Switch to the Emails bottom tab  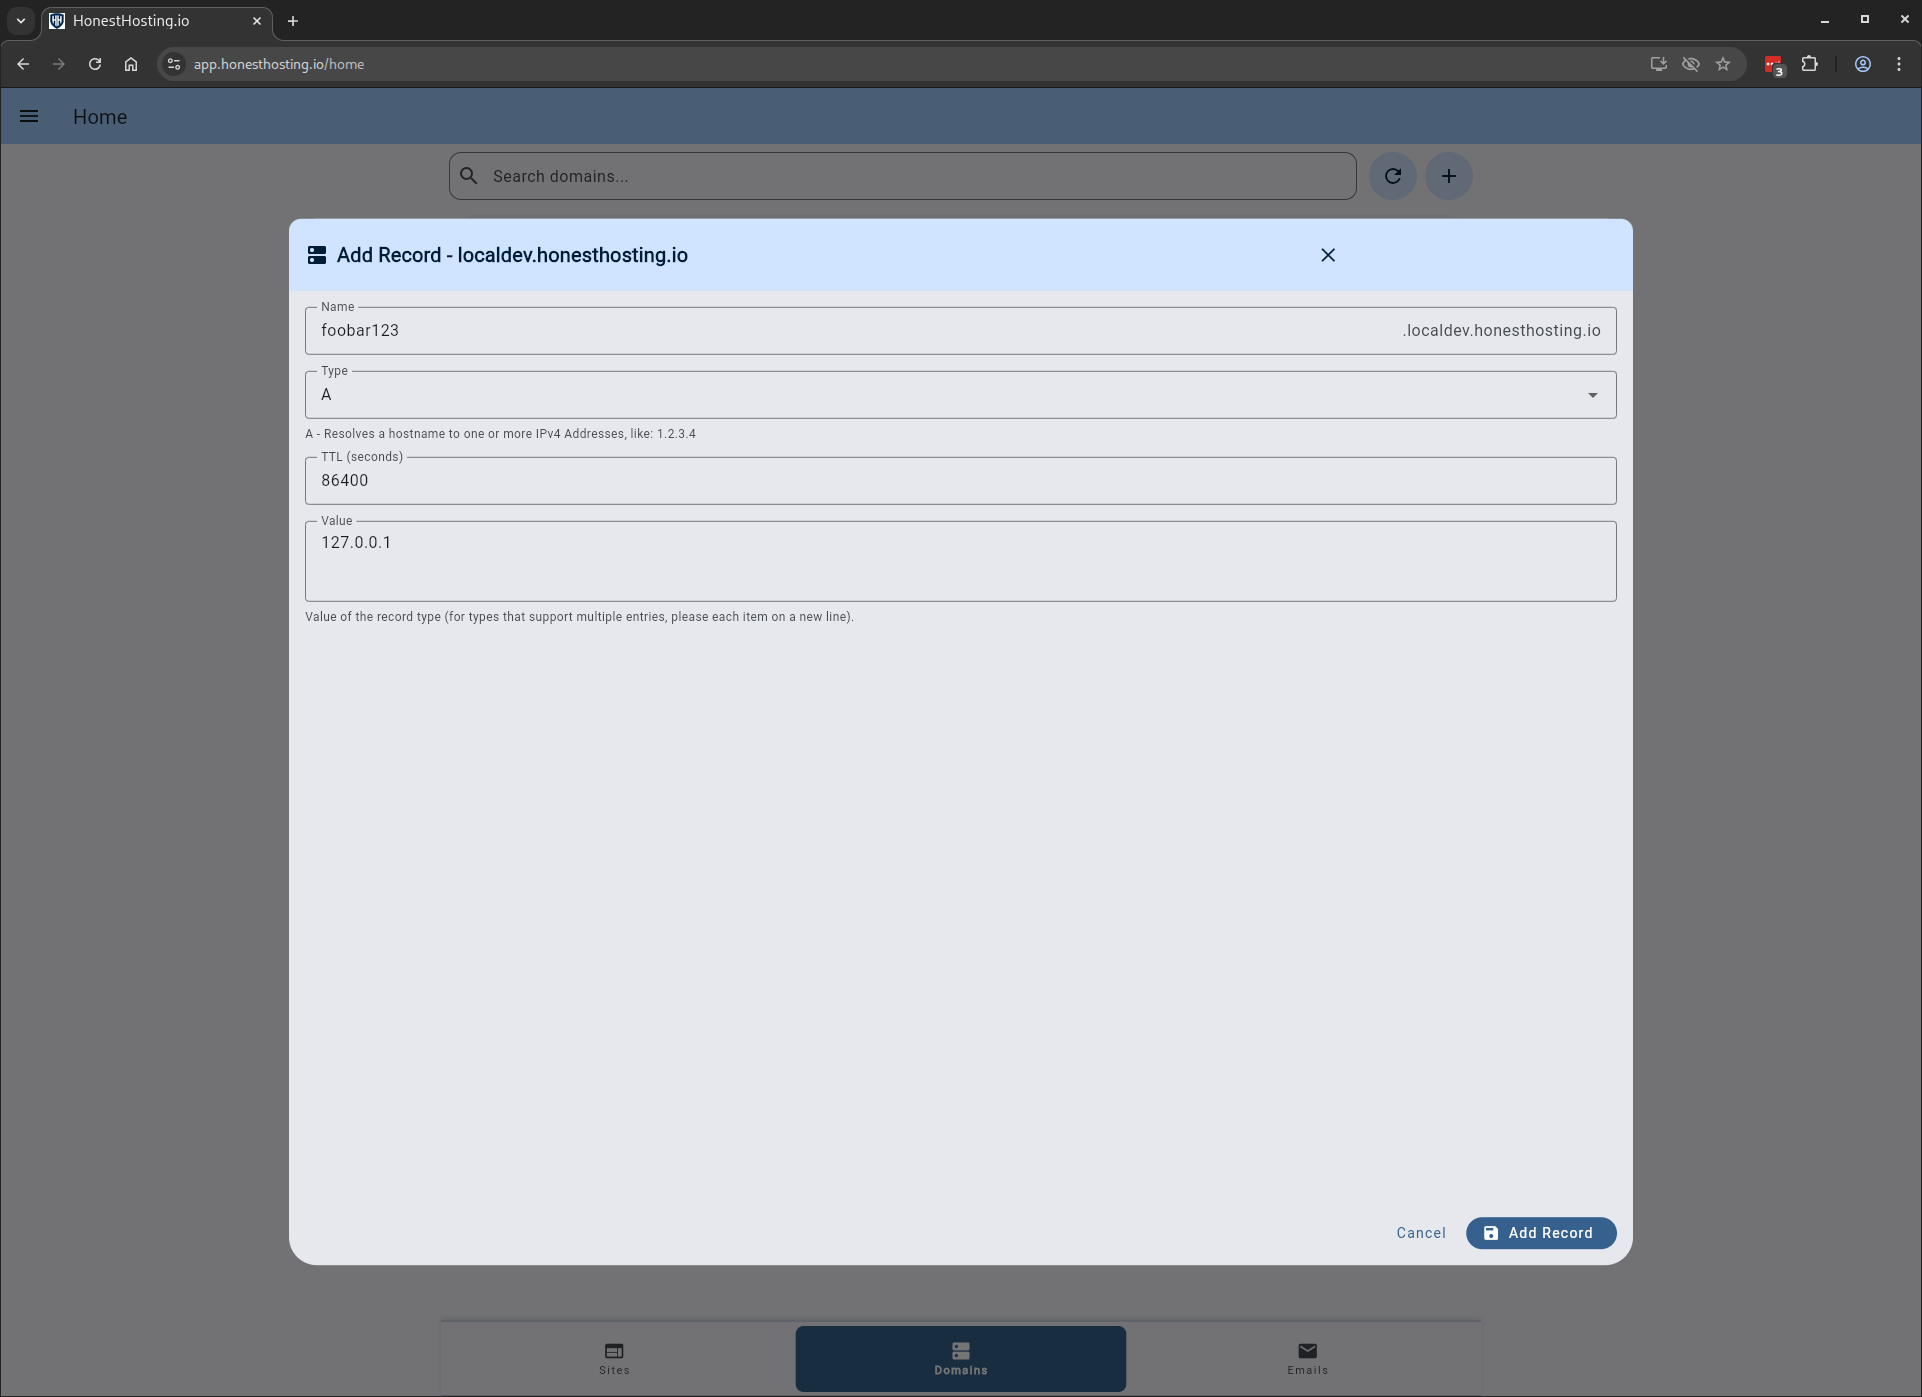pyautogui.click(x=1307, y=1358)
